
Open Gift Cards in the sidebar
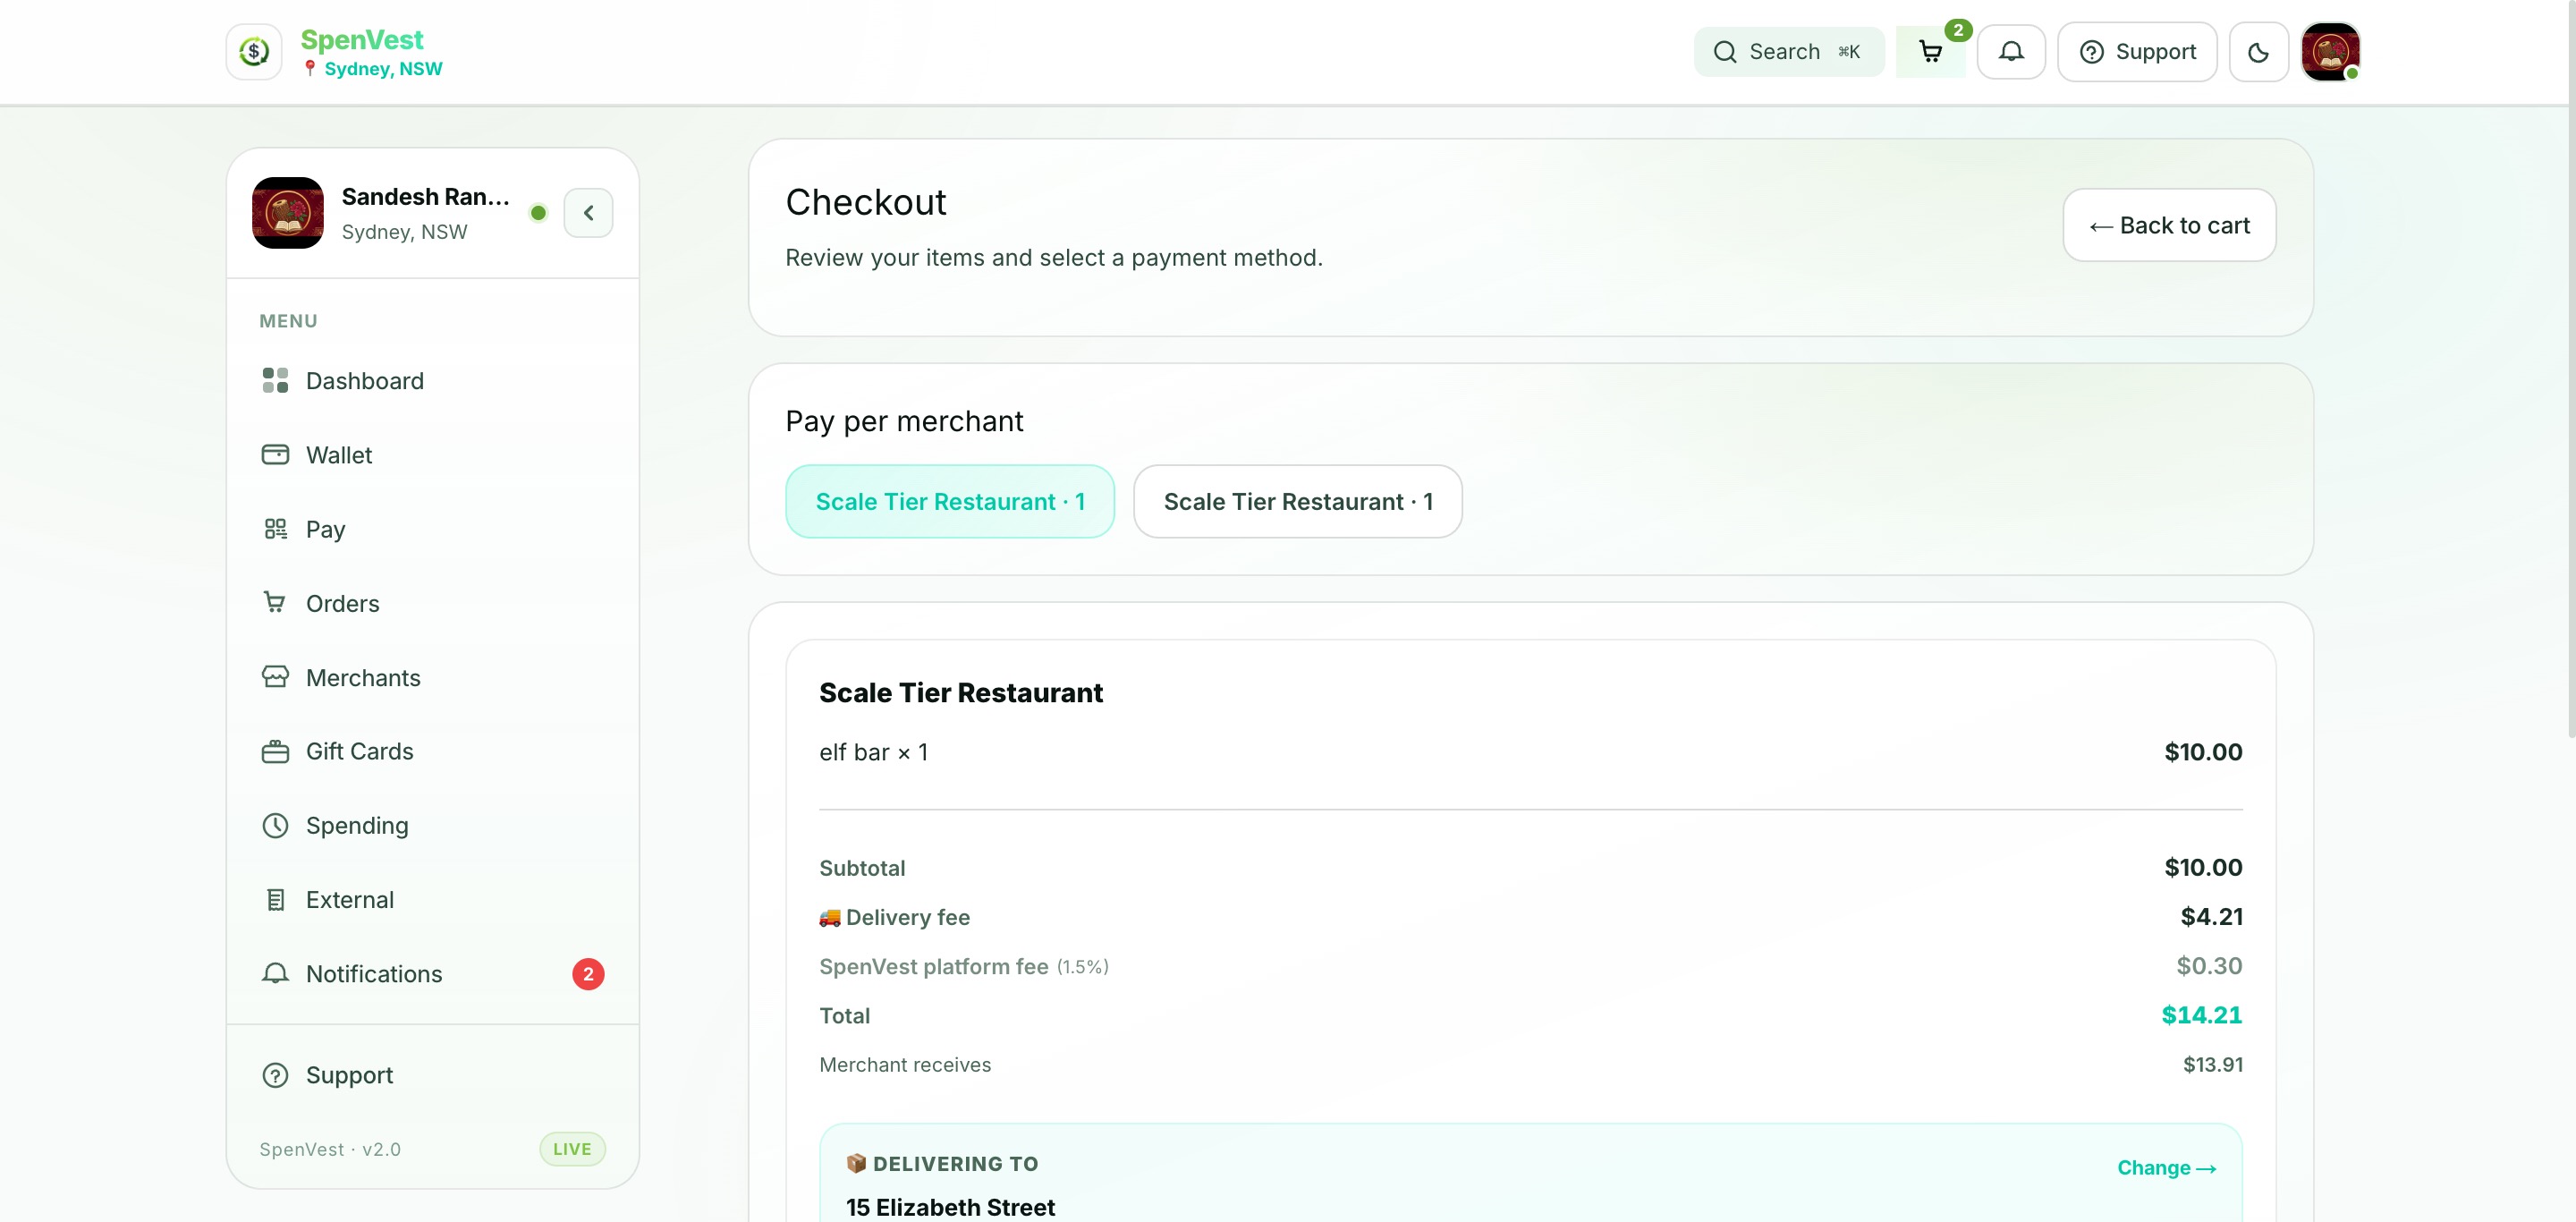[432, 751]
